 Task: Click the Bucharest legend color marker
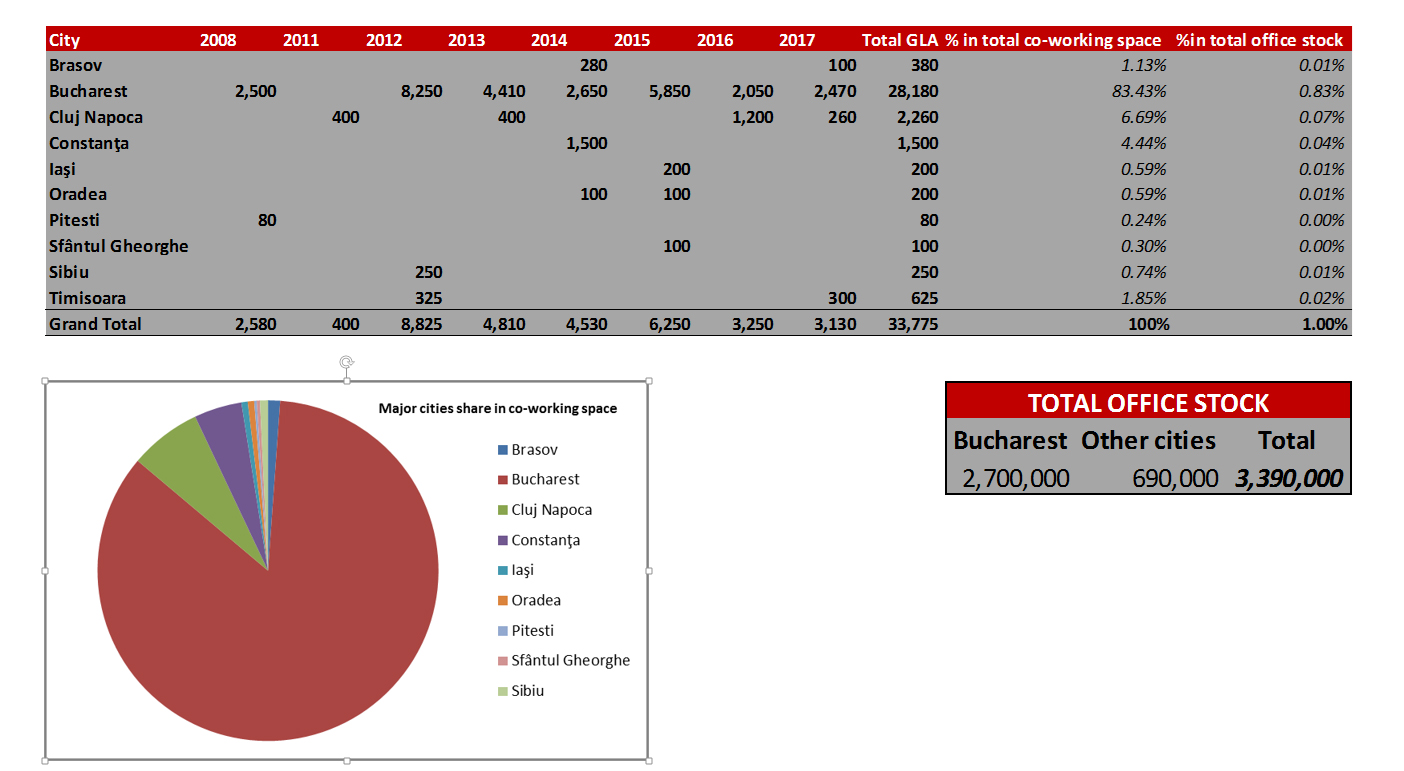coord(503,480)
